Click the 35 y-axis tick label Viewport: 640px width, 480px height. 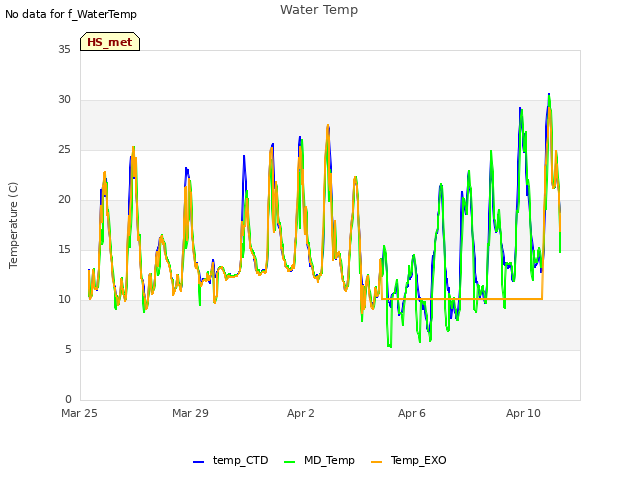tap(64, 49)
